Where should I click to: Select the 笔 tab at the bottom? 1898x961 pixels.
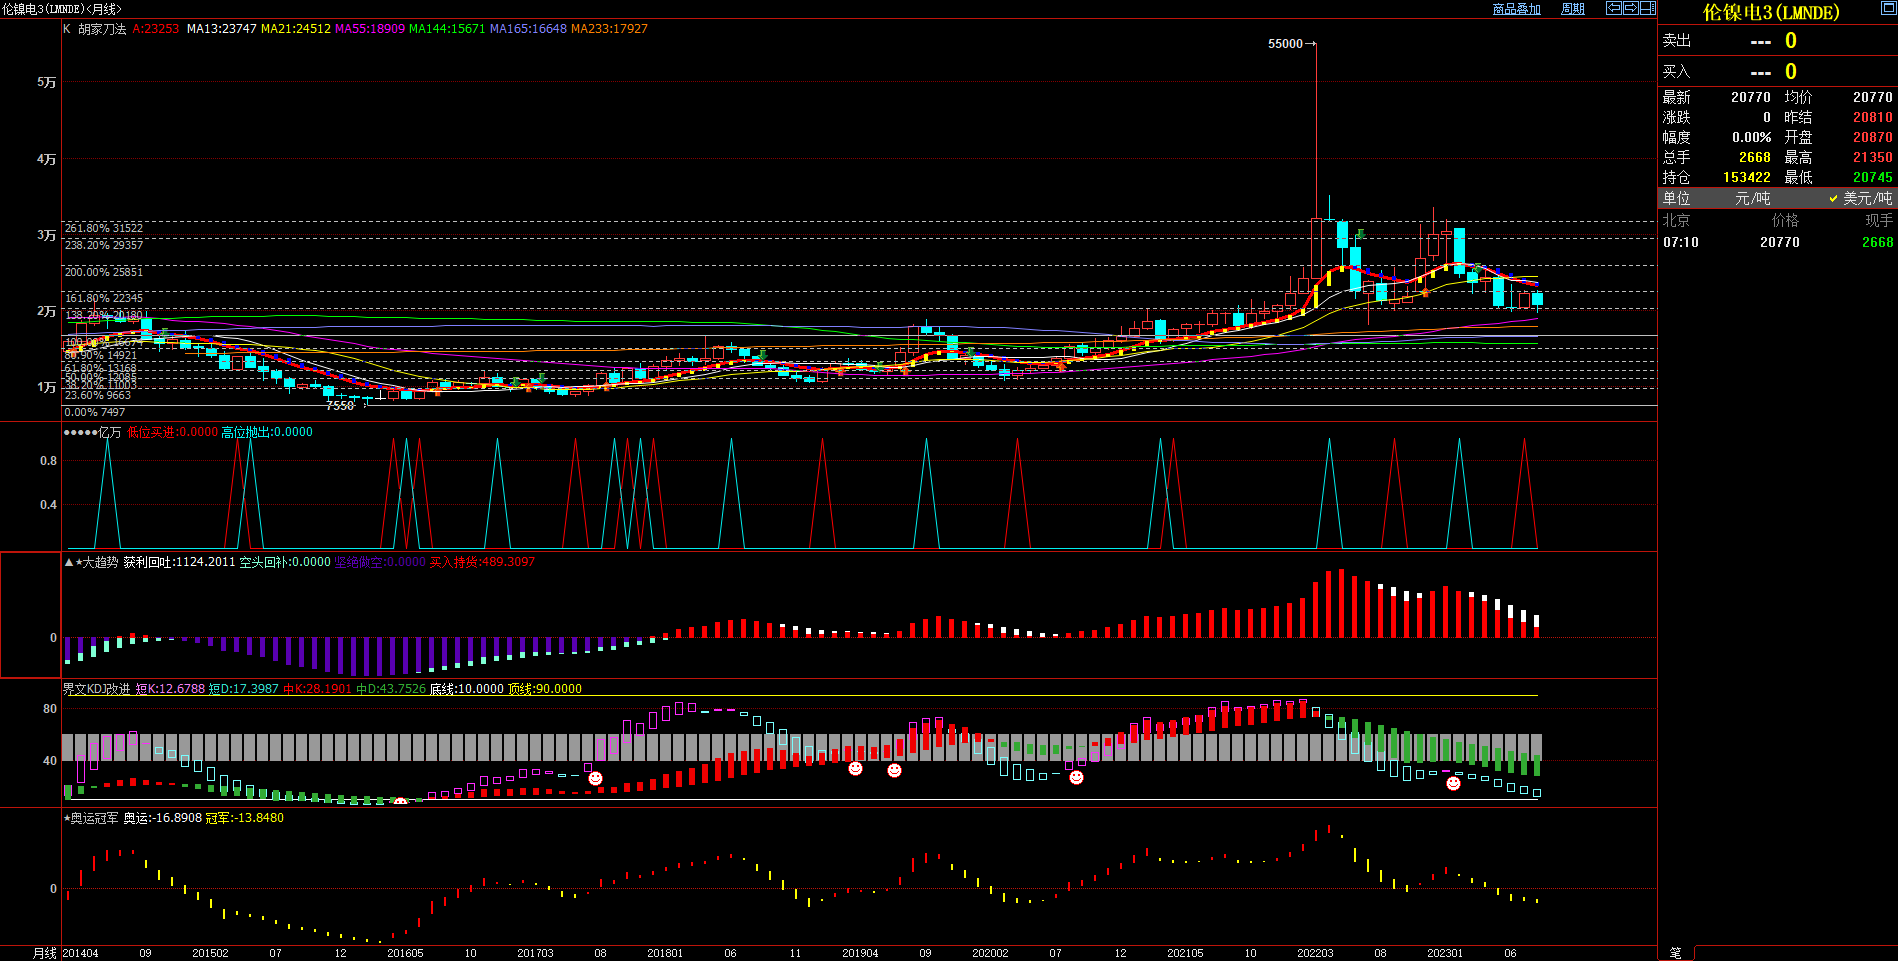(x=1675, y=953)
